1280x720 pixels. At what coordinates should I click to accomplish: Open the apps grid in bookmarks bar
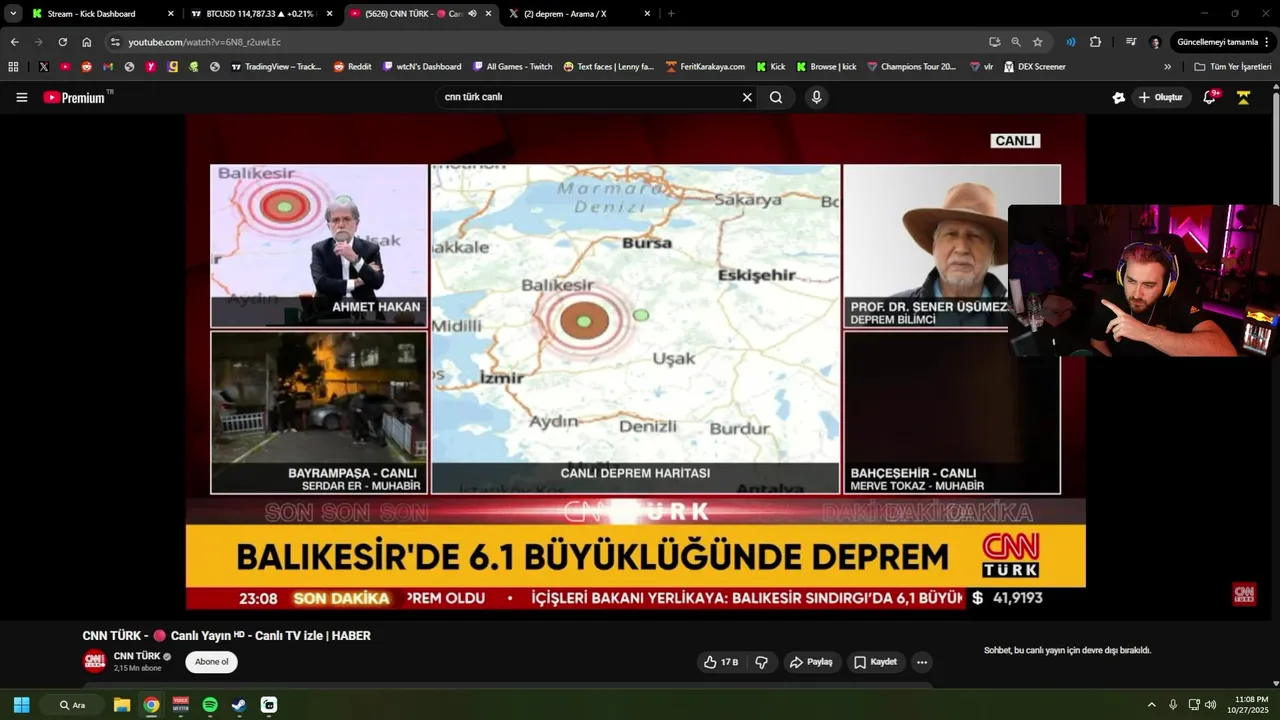13,67
